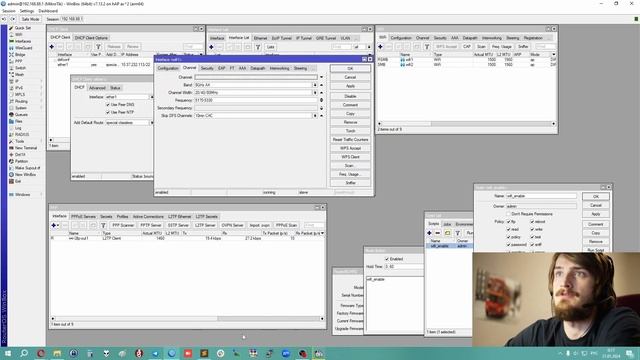640x360 pixels.
Task: Toggle Don't Require Permissions checkbox
Action: pyautogui.click(x=509, y=214)
